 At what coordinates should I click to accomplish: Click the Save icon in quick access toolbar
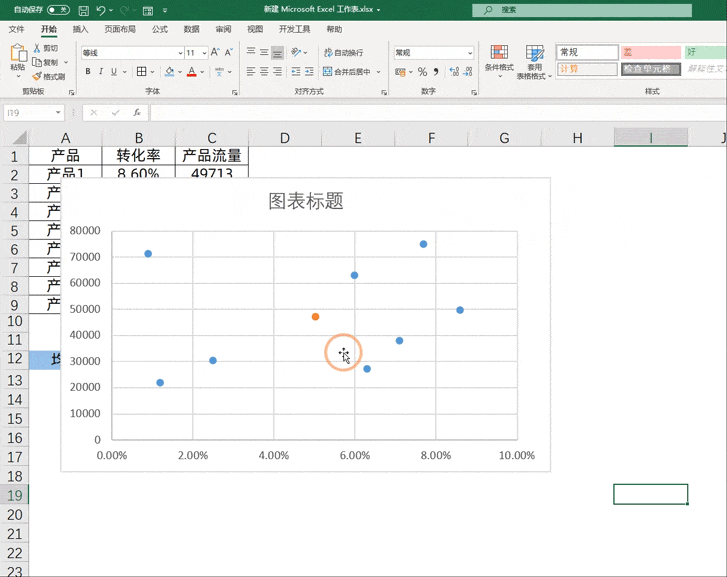82,10
